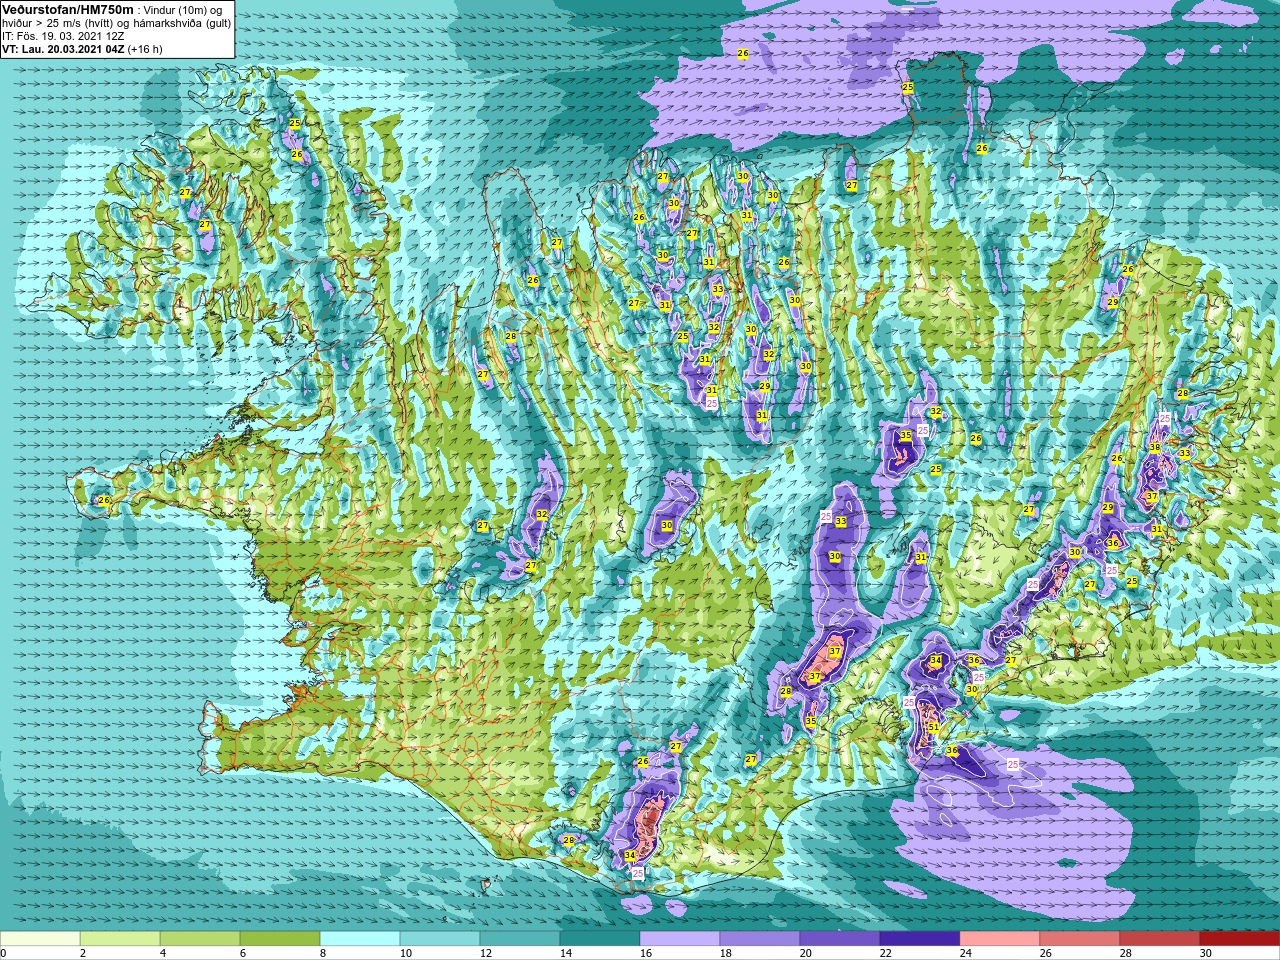Click the dark teal 14–16 legend swatch

pyautogui.click(x=600, y=939)
